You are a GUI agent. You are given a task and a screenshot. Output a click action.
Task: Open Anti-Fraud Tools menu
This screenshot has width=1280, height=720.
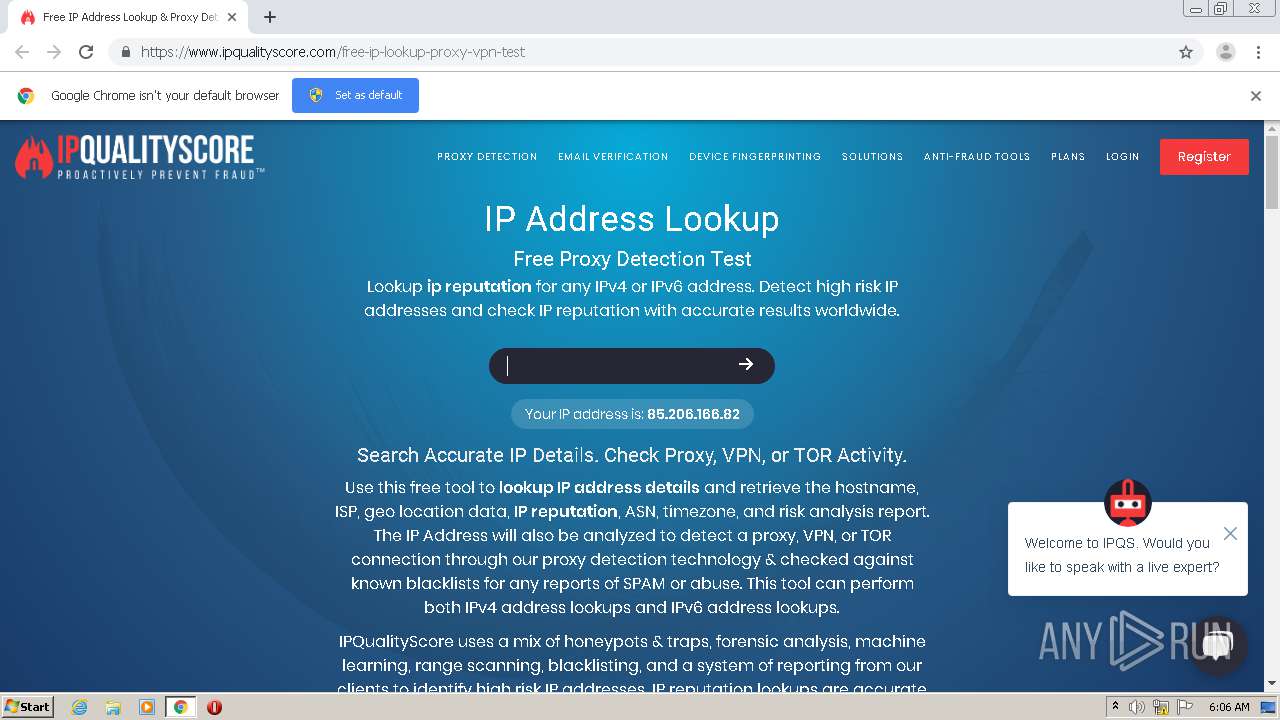977,157
